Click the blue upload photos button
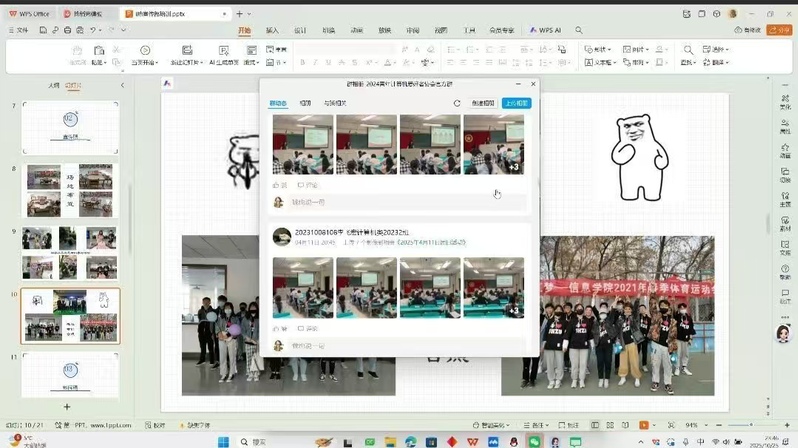Screen dimensions: 798x448 click(516, 103)
